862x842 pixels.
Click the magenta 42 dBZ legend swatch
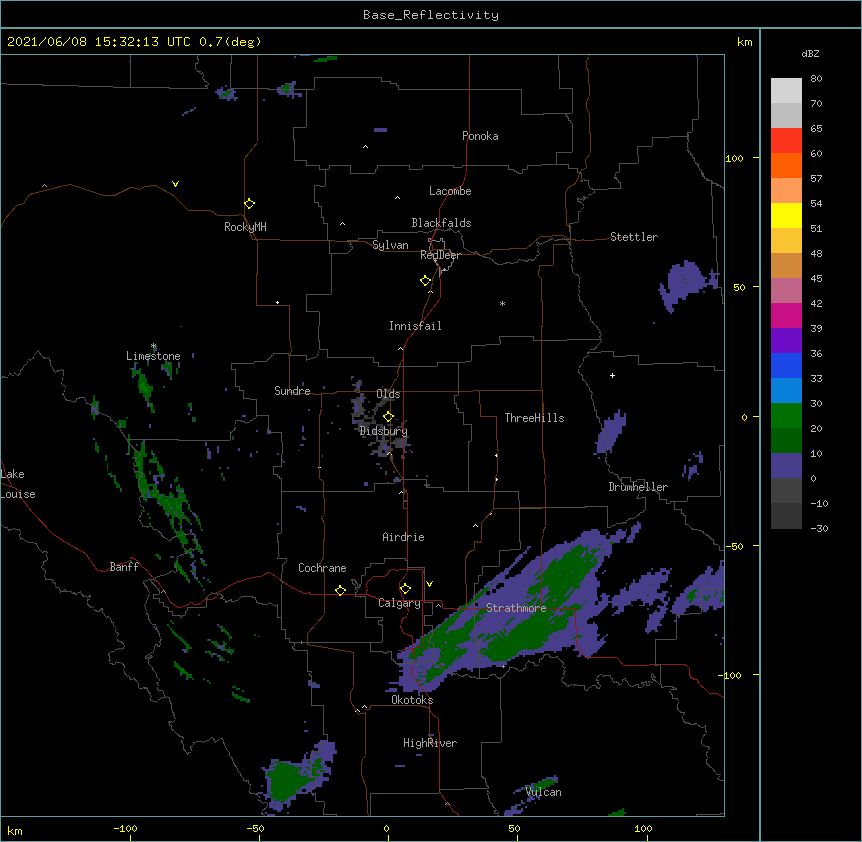point(786,315)
